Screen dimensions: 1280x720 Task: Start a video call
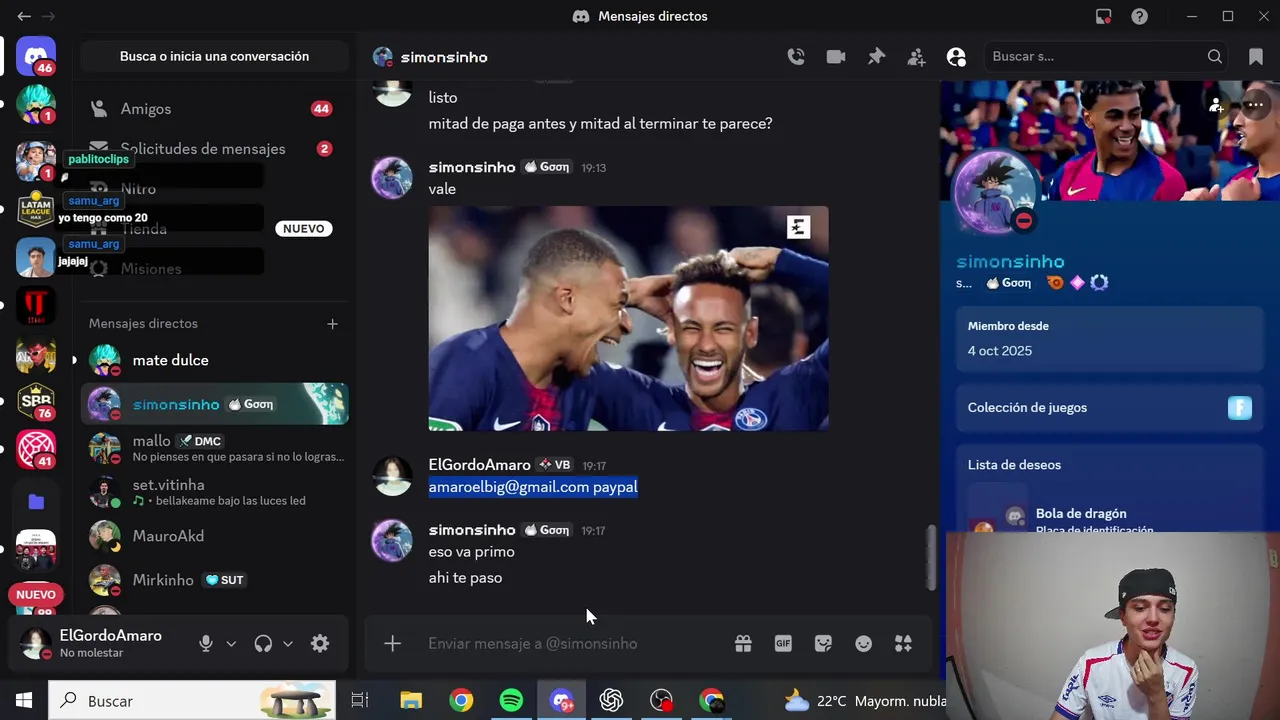(836, 57)
